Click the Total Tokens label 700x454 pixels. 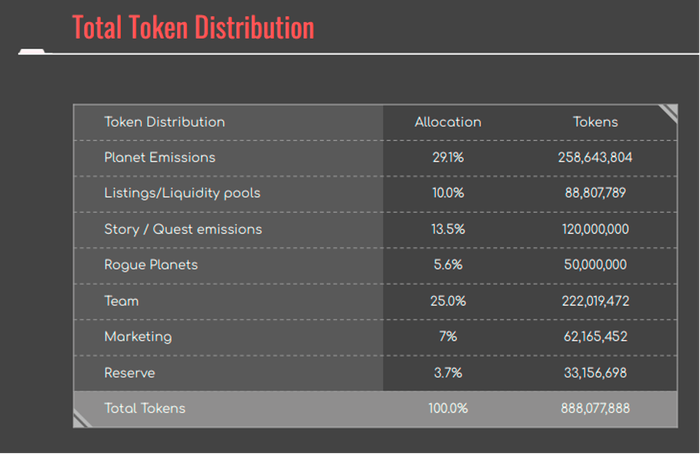pos(145,408)
